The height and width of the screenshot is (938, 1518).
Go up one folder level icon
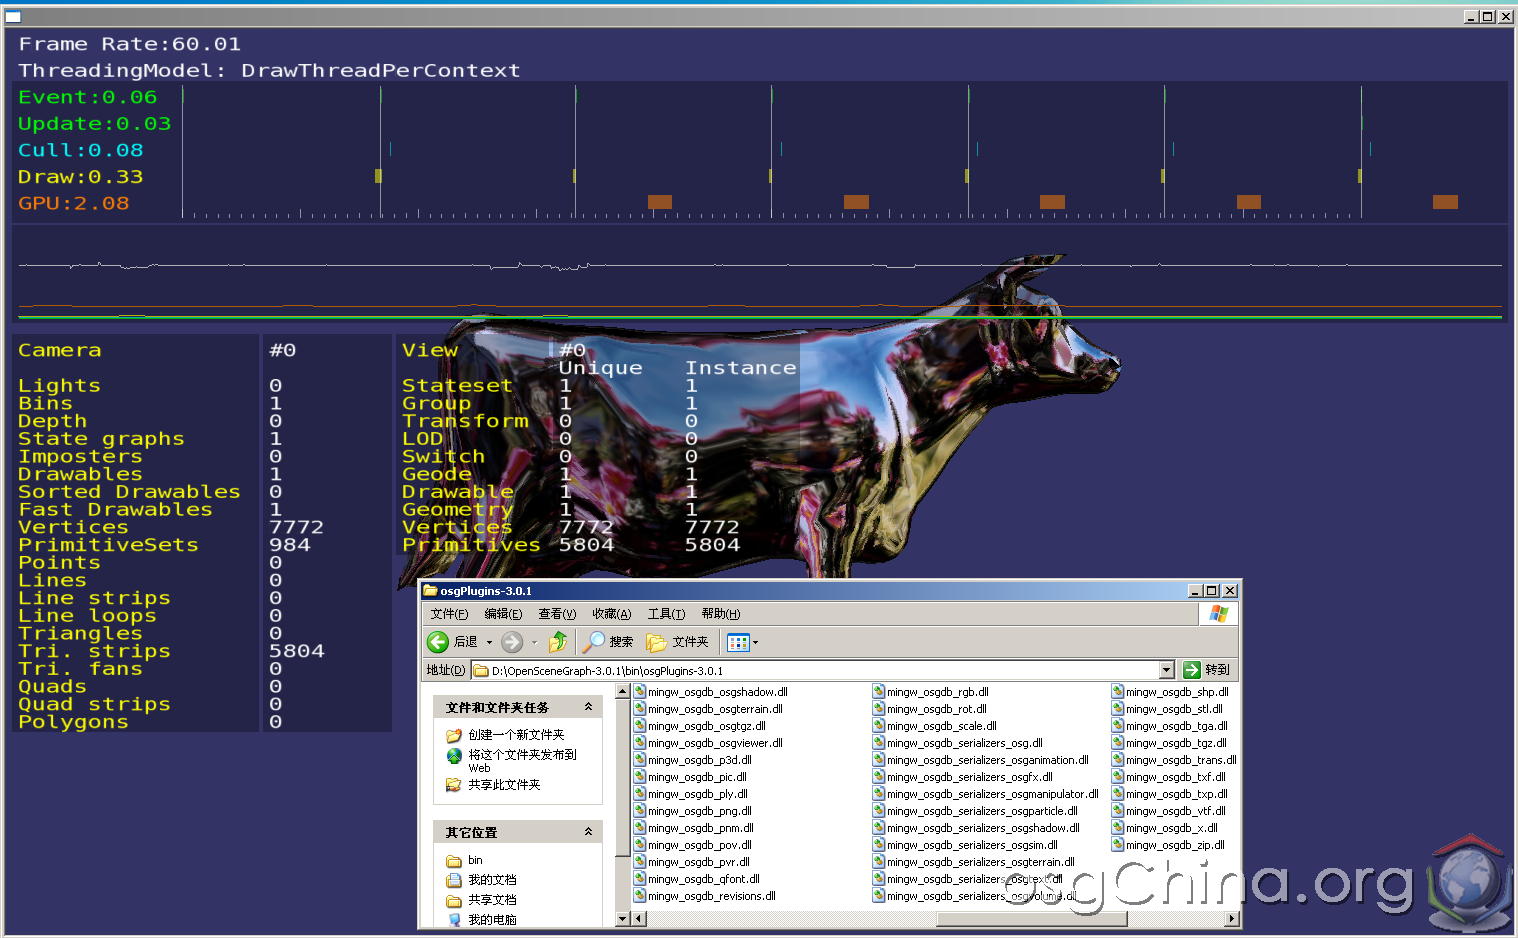tap(558, 642)
